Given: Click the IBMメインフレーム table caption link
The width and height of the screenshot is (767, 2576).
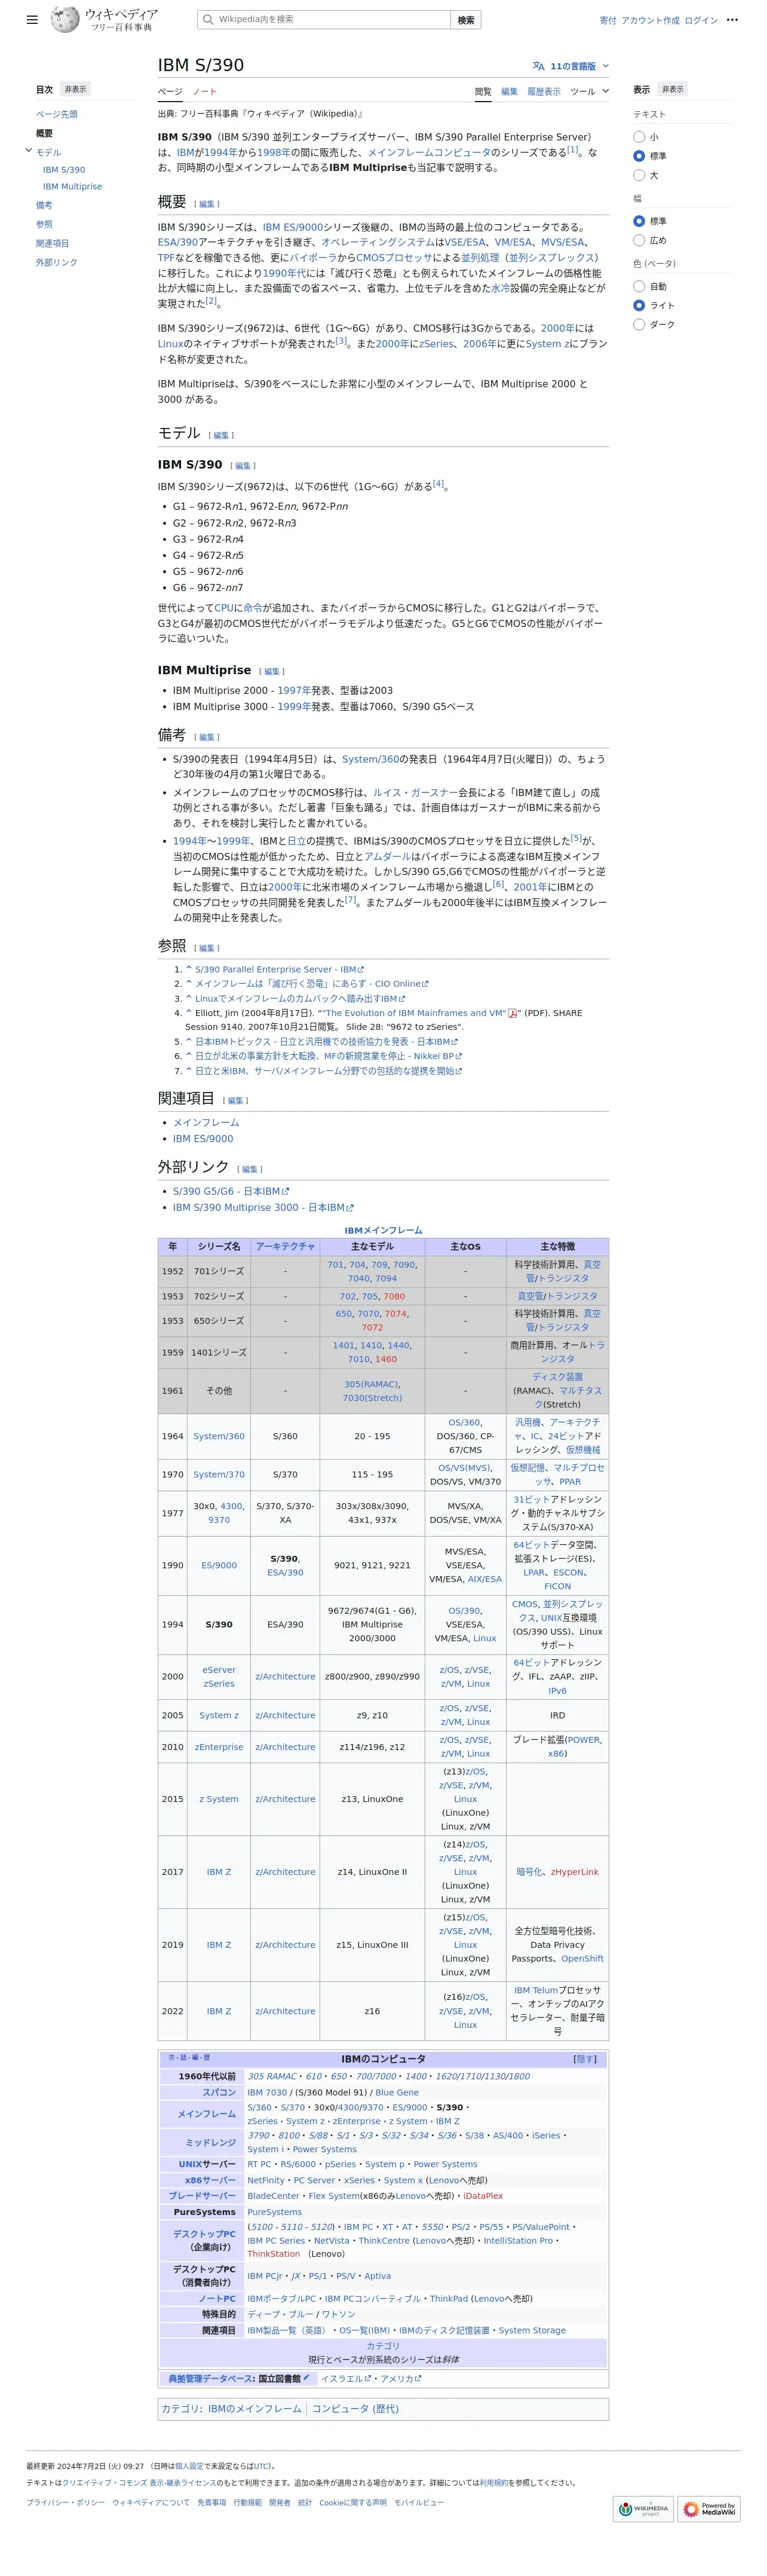Looking at the screenshot, I should pyautogui.click(x=383, y=1231).
